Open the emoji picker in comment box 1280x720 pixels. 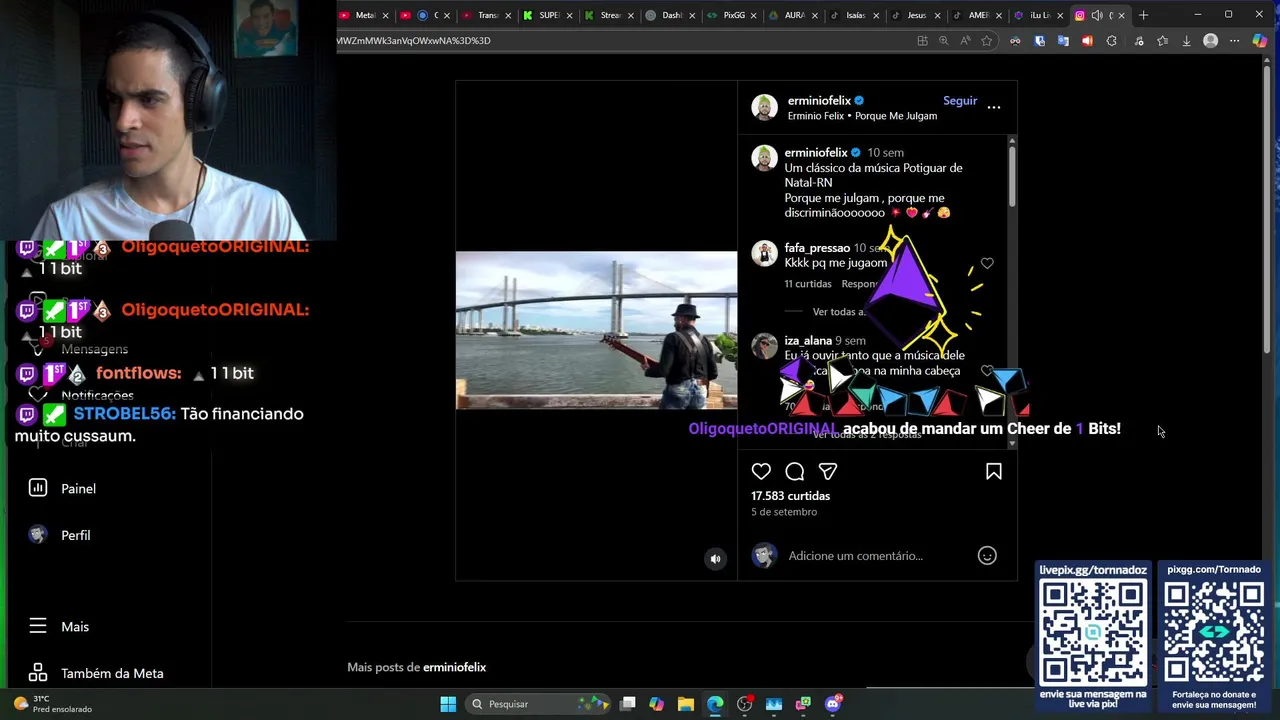(x=987, y=556)
